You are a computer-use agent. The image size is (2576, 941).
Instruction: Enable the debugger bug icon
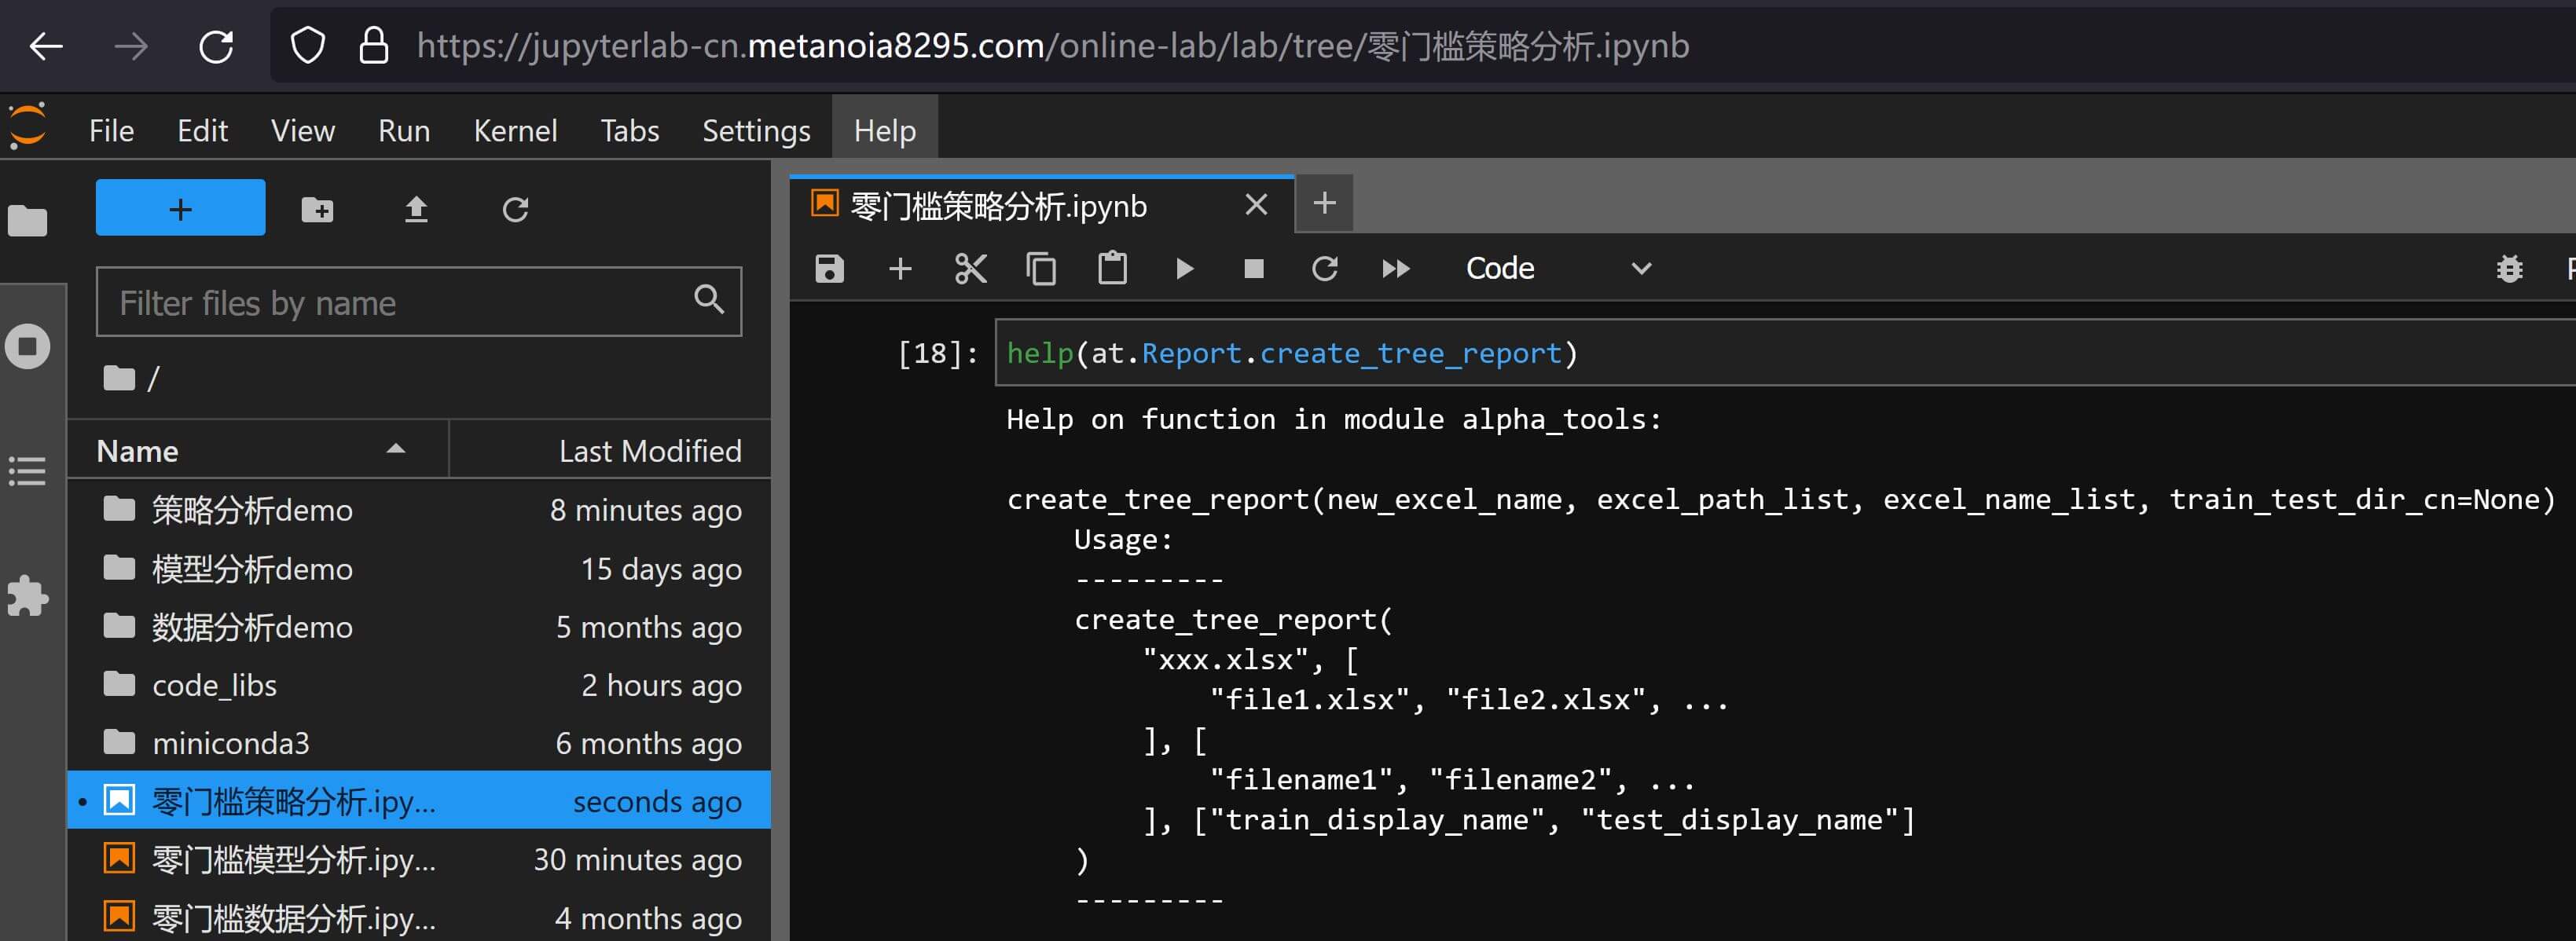(2509, 268)
